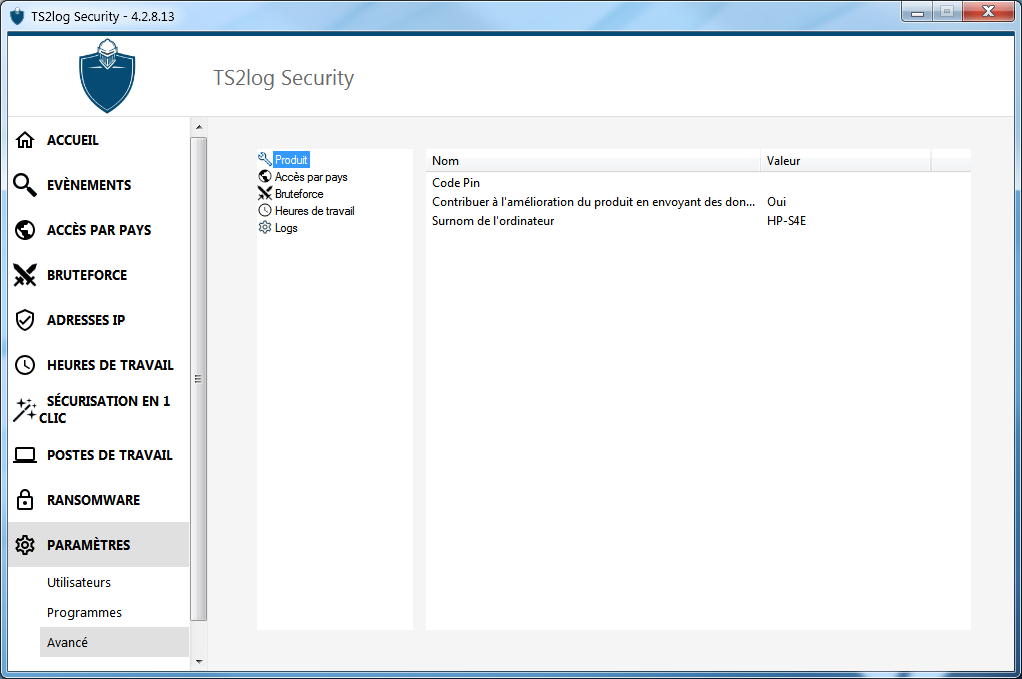1022x679 pixels.
Task: Click the Produit wrench icon in tree
Action: pyautogui.click(x=265, y=159)
